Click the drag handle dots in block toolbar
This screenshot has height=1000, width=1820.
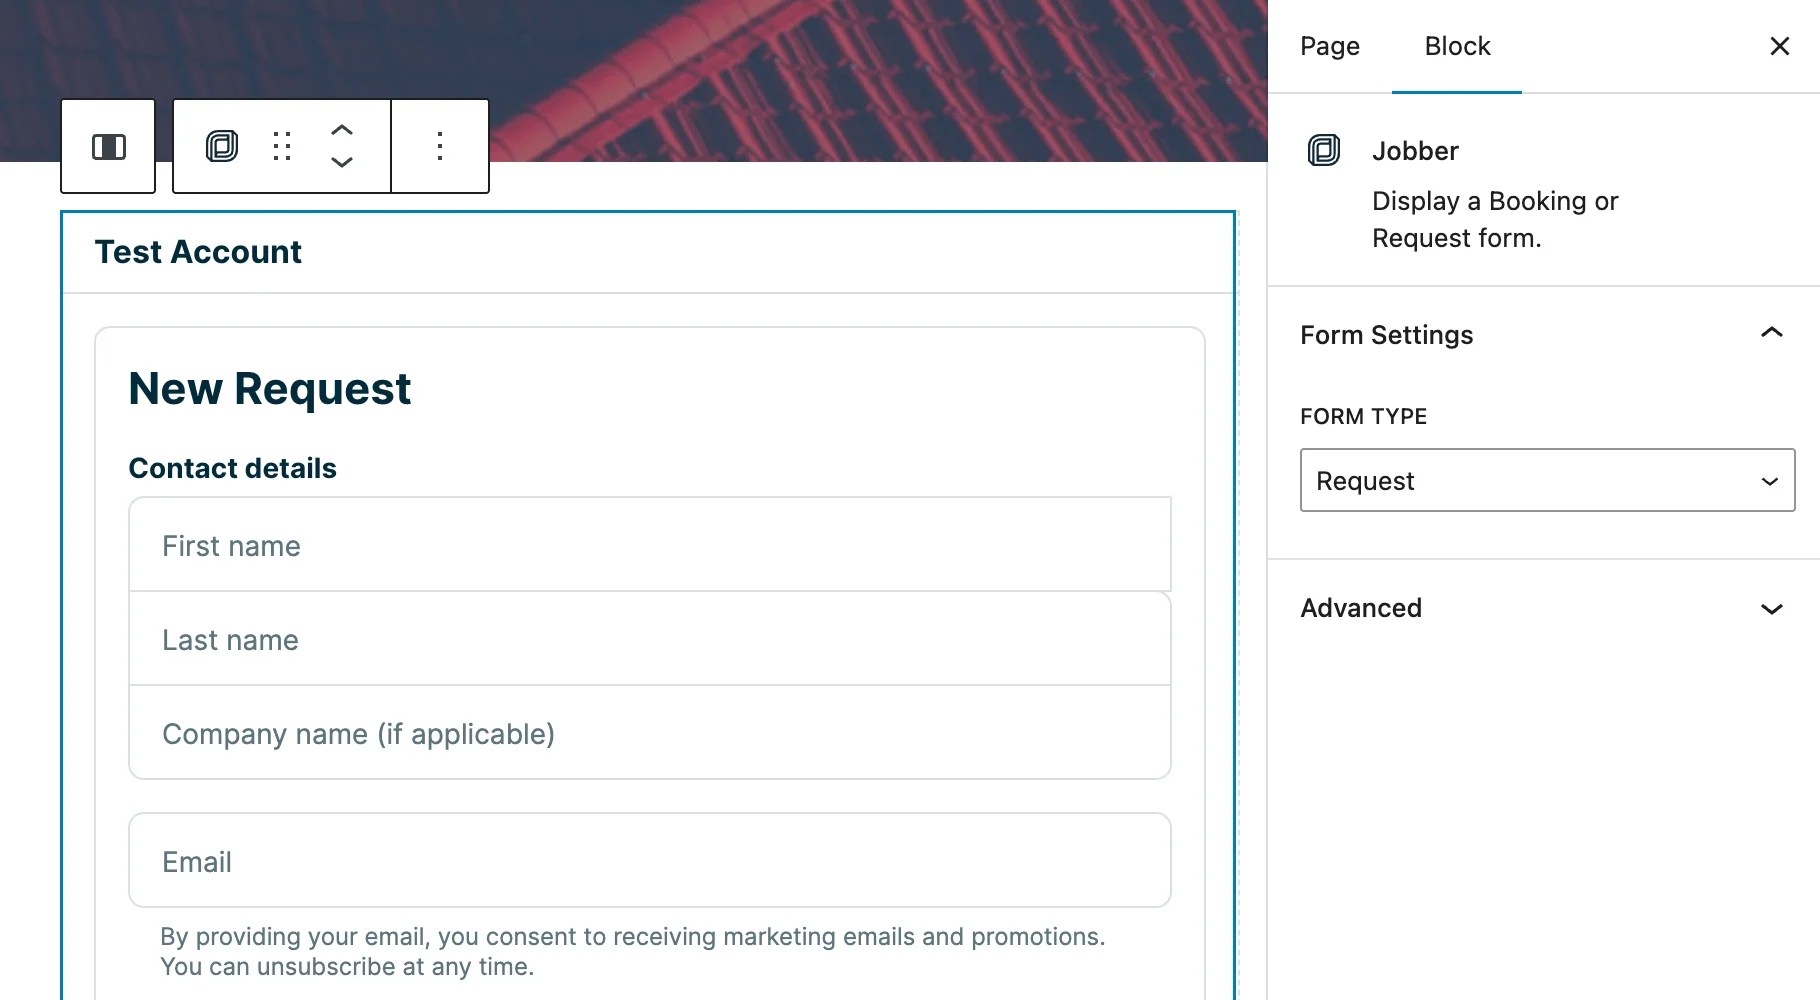pos(282,146)
